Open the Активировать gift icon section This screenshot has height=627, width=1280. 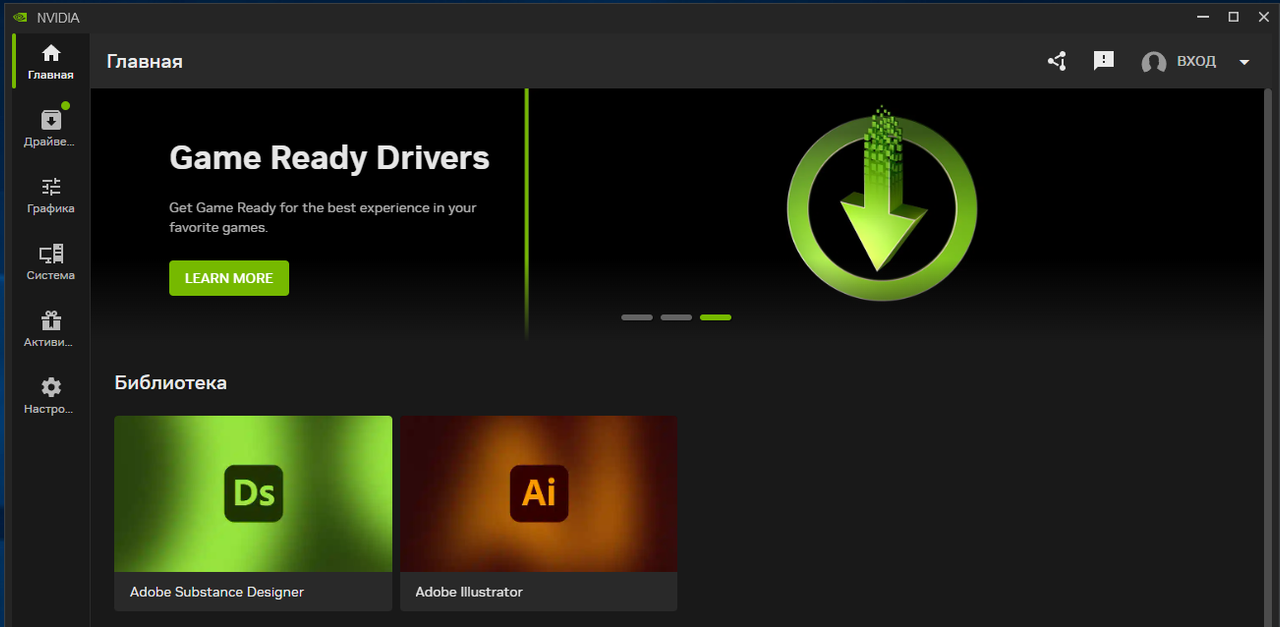pos(51,328)
